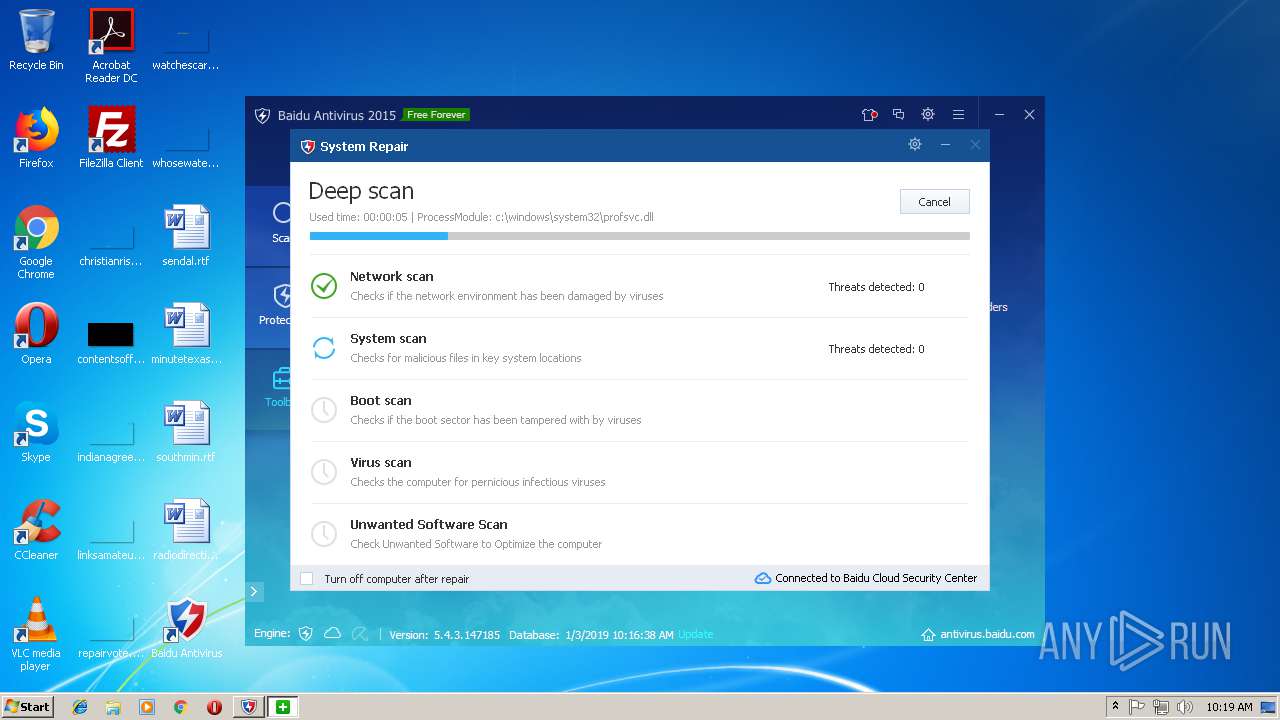This screenshot has width=1280, height=720.
Task: Click the deep scan progress bar
Action: point(639,236)
